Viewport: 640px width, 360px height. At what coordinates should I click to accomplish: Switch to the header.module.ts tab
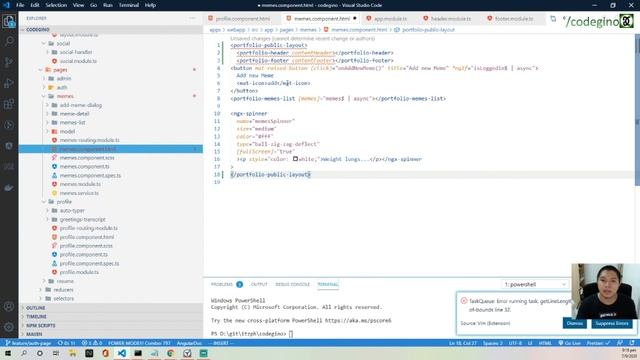tap(450, 19)
